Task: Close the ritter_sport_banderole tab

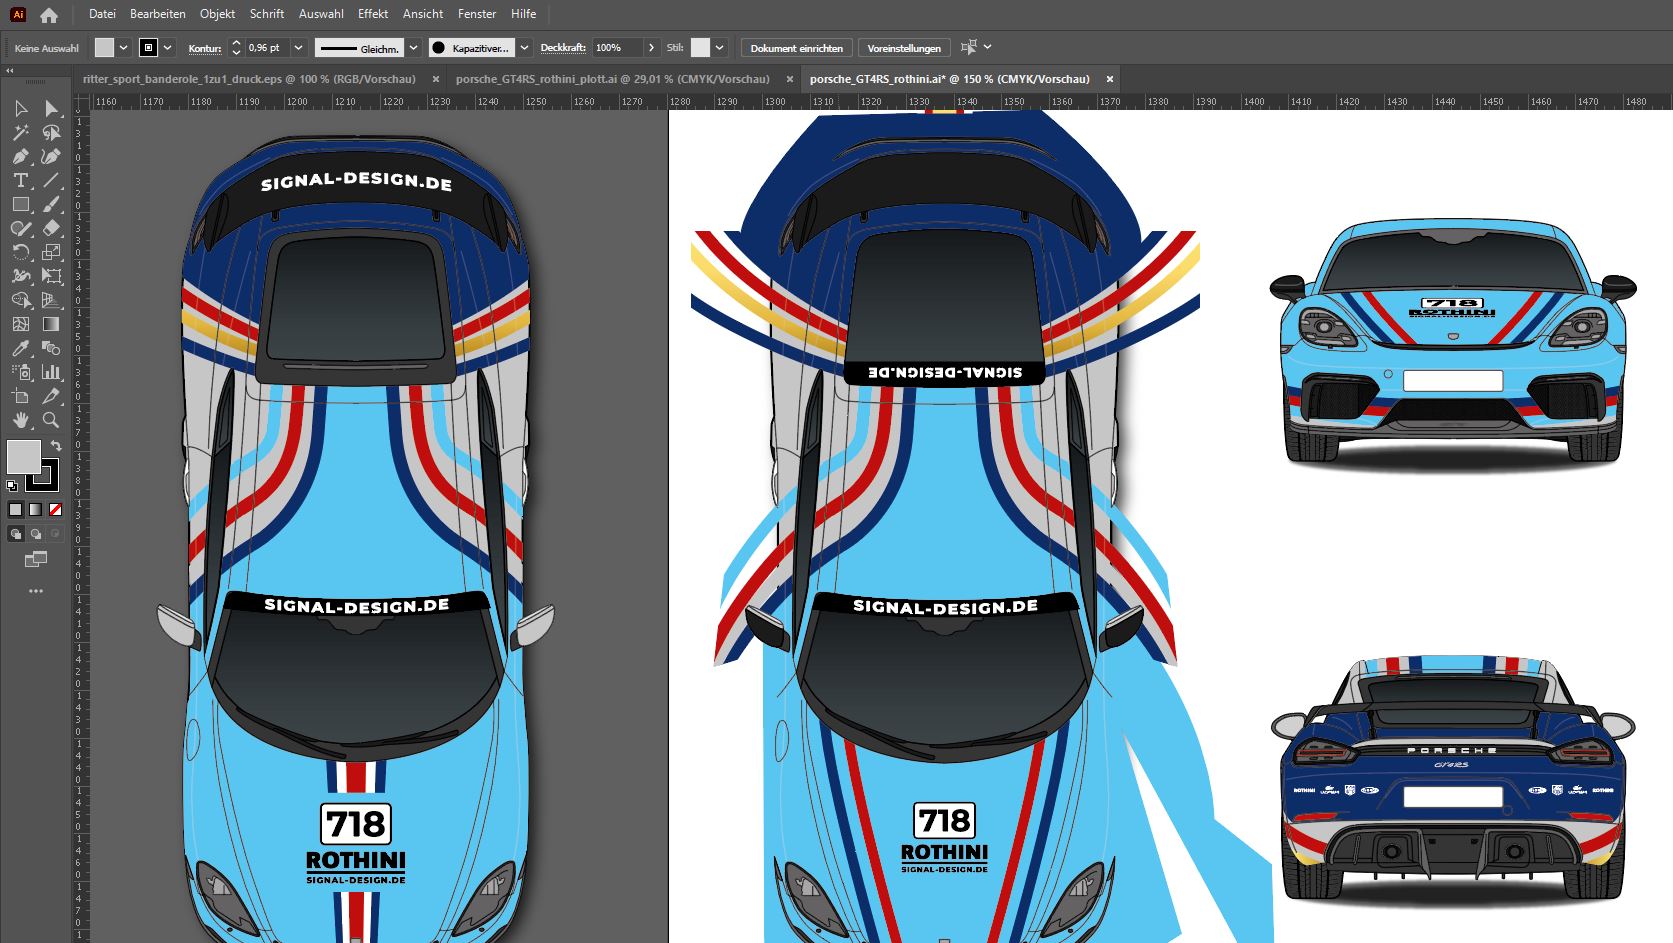Action: click(436, 79)
